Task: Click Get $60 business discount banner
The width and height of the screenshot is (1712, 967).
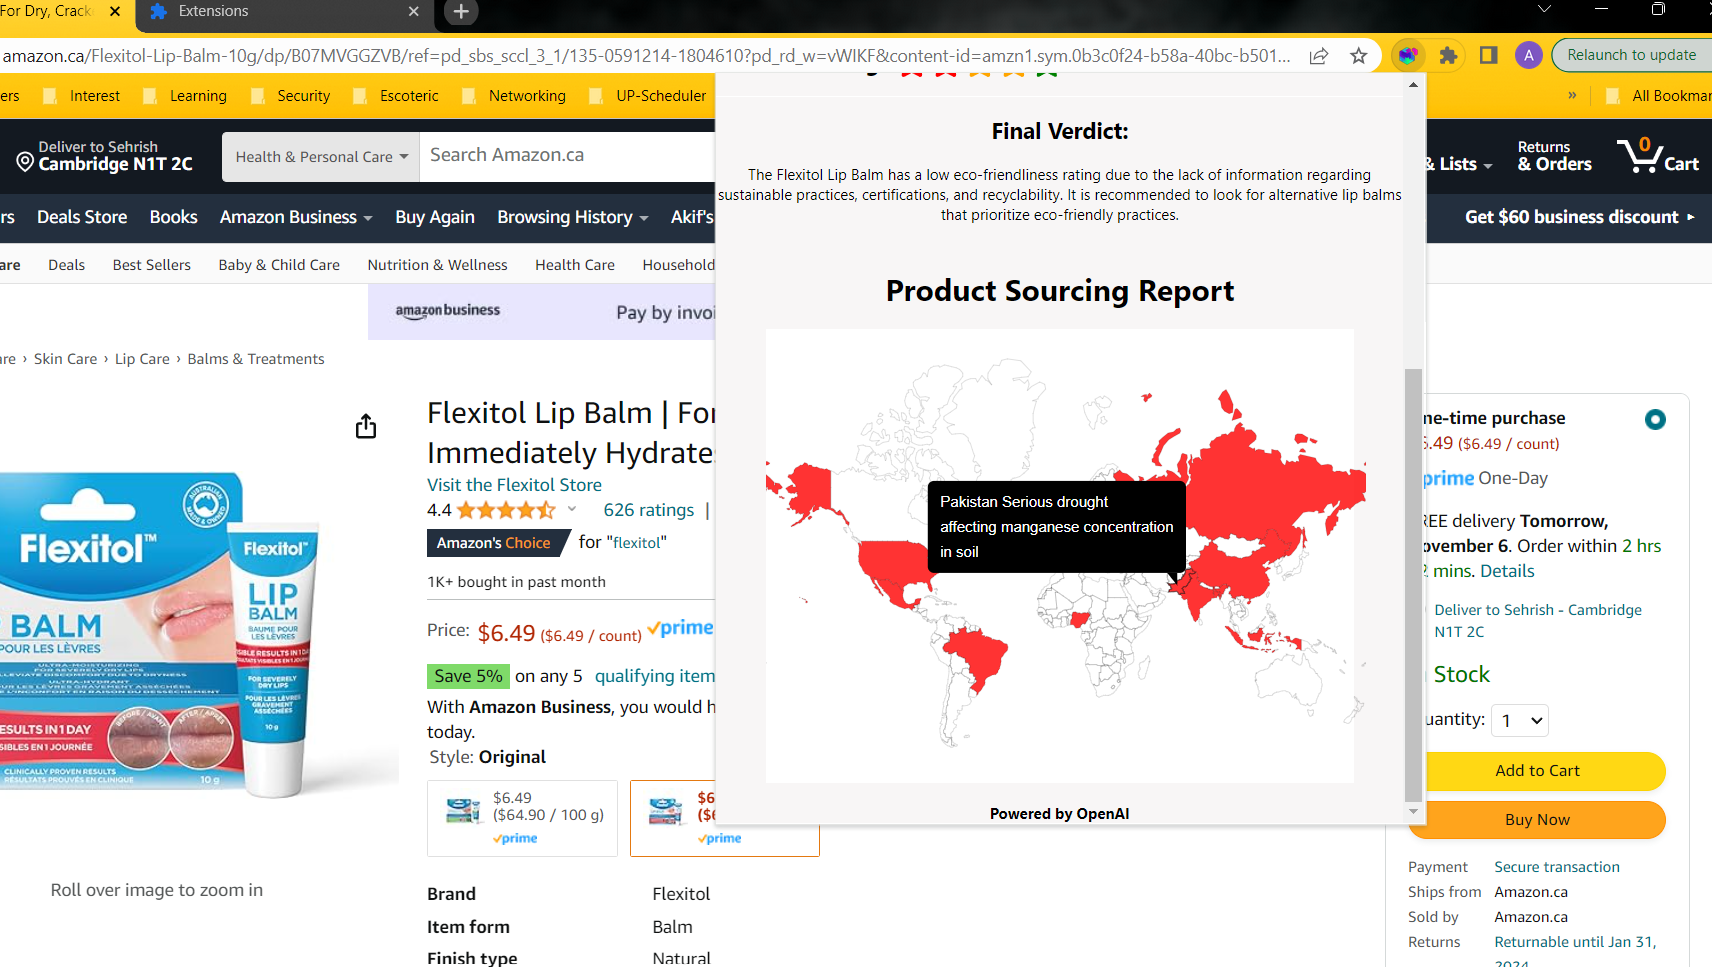Action: point(1580,217)
